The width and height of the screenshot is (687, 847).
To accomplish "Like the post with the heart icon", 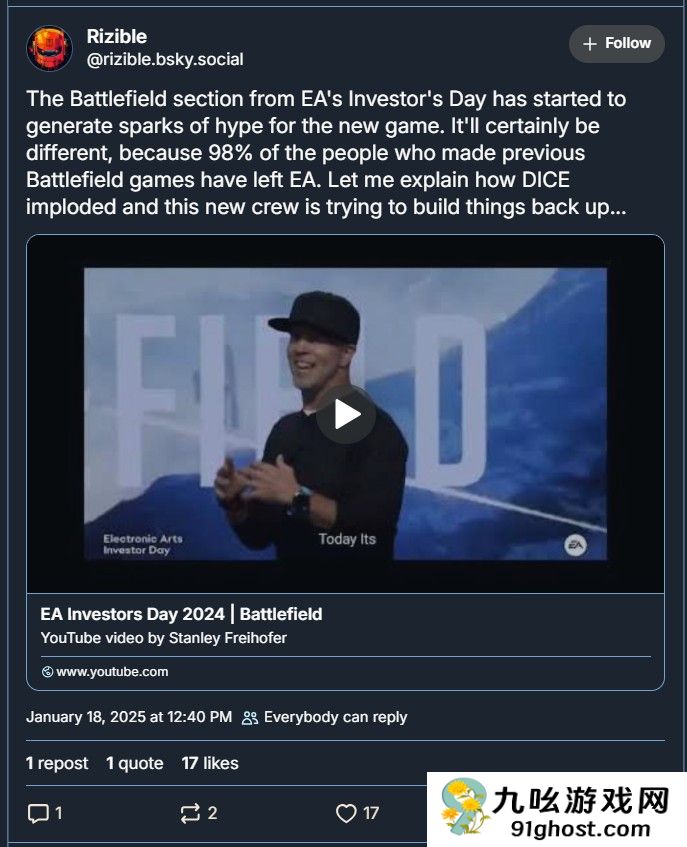I will click(346, 813).
